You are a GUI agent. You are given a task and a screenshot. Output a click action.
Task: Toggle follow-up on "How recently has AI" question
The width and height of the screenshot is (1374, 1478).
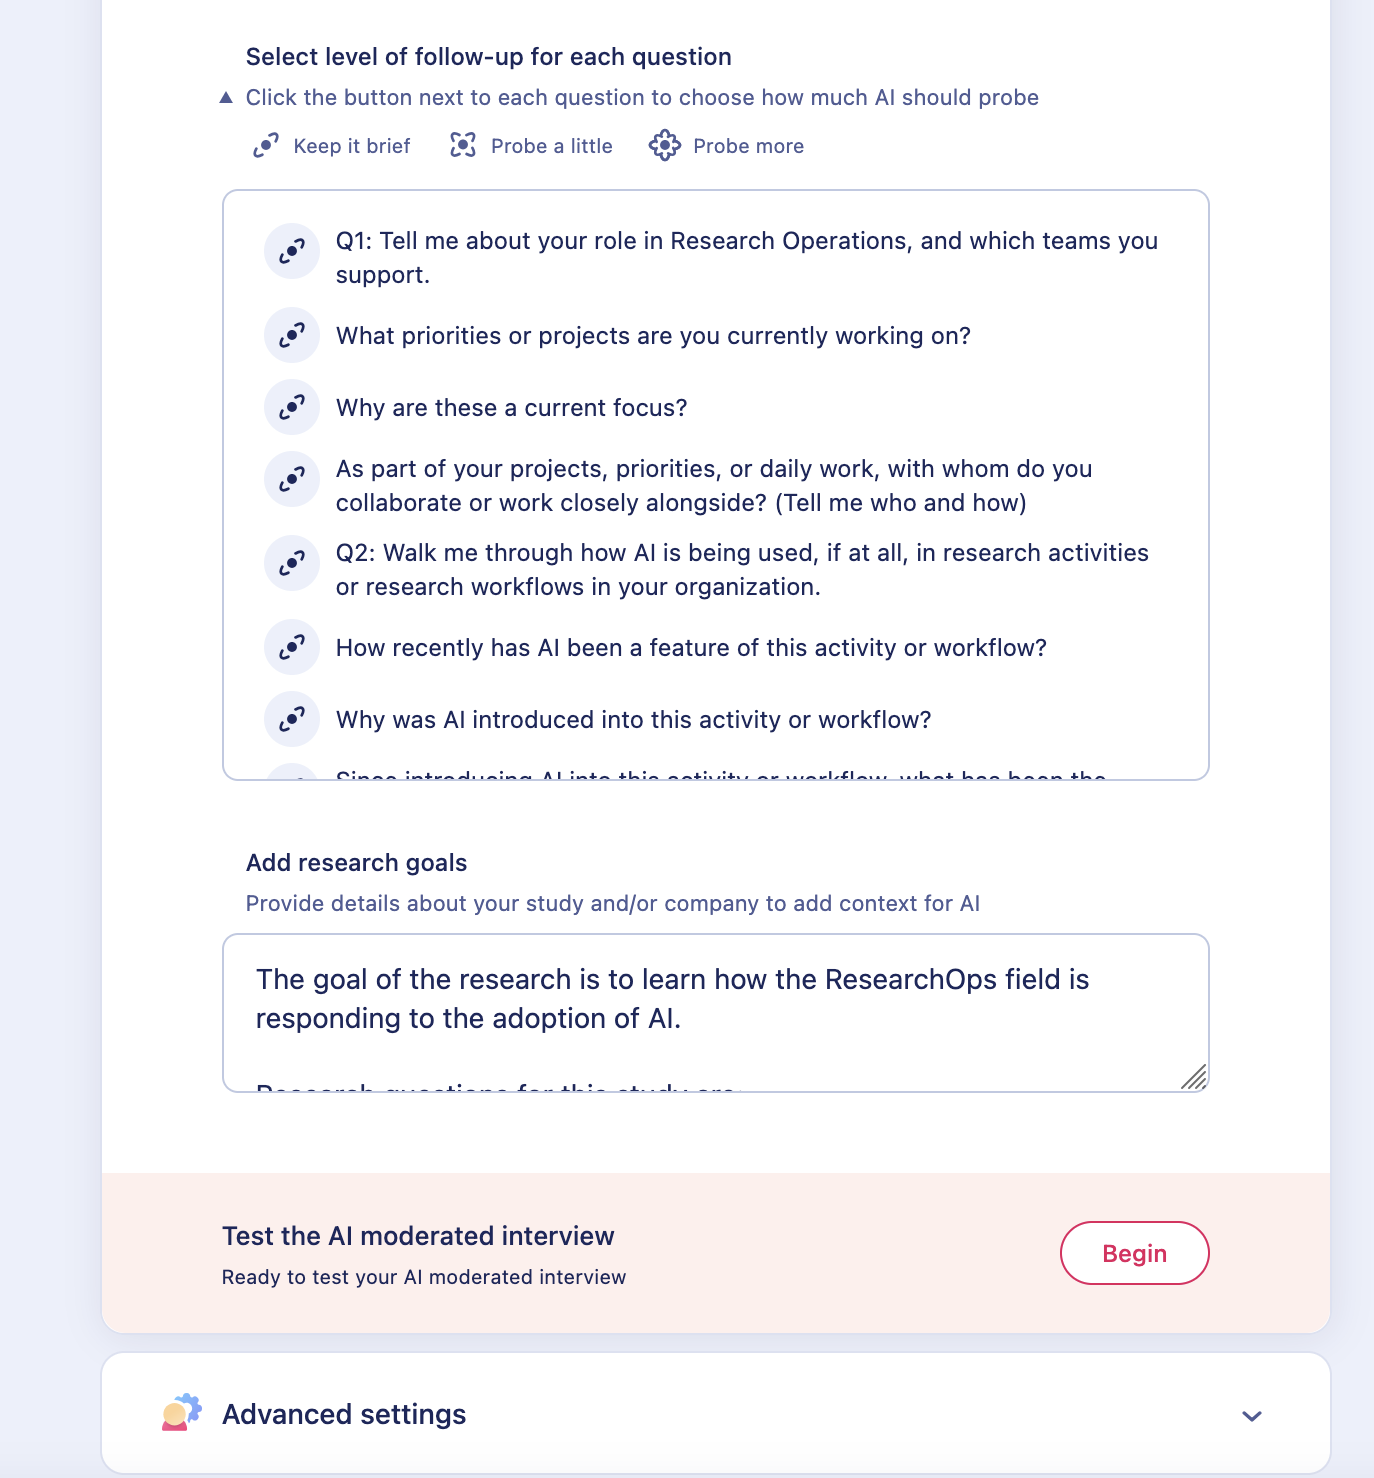291,647
